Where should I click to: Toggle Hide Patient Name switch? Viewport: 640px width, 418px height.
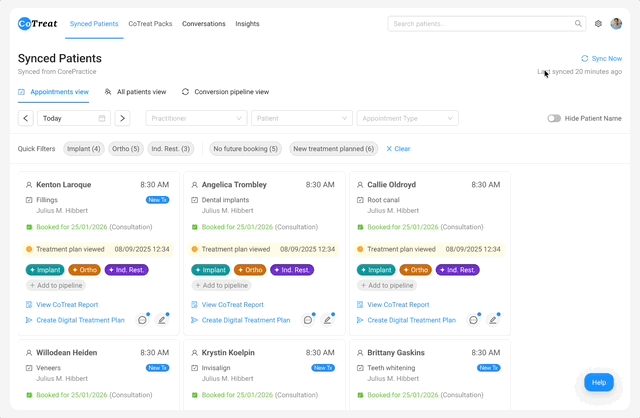tap(554, 118)
